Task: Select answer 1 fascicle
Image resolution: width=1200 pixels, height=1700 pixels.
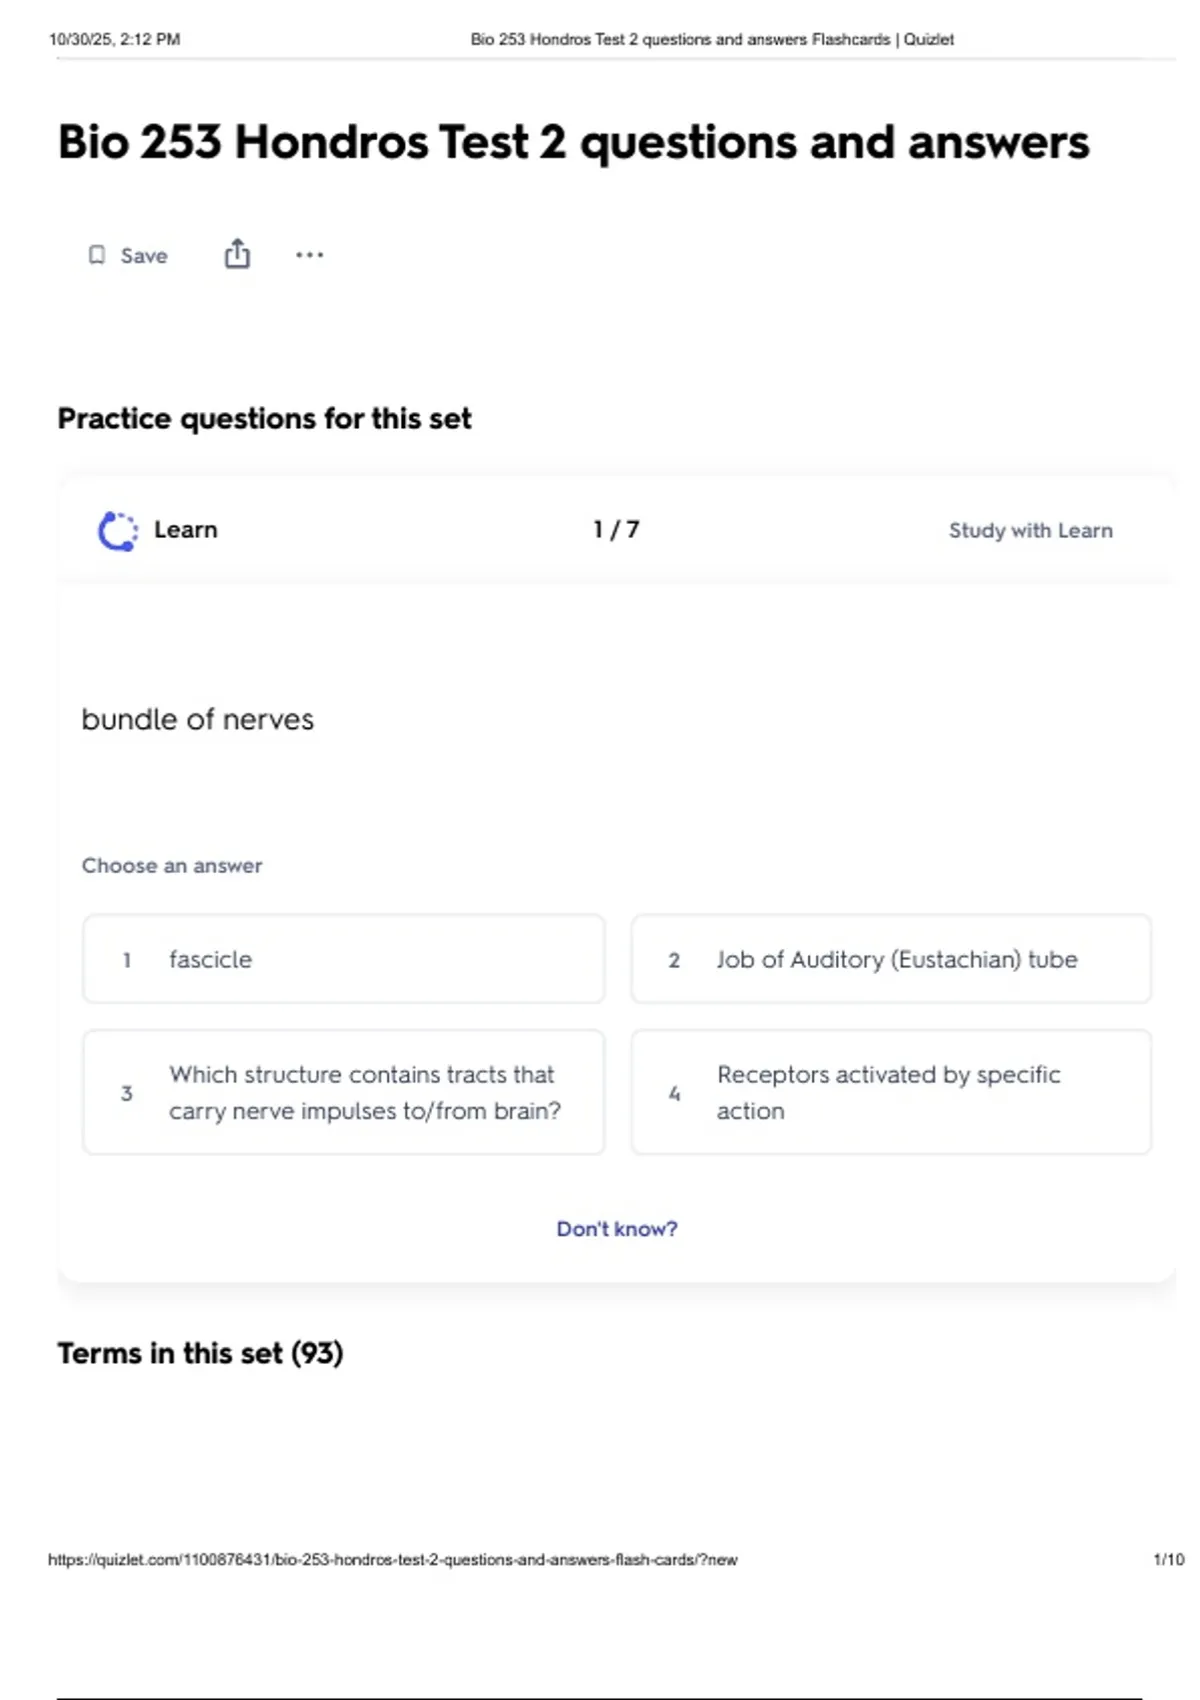Action: tap(344, 959)
